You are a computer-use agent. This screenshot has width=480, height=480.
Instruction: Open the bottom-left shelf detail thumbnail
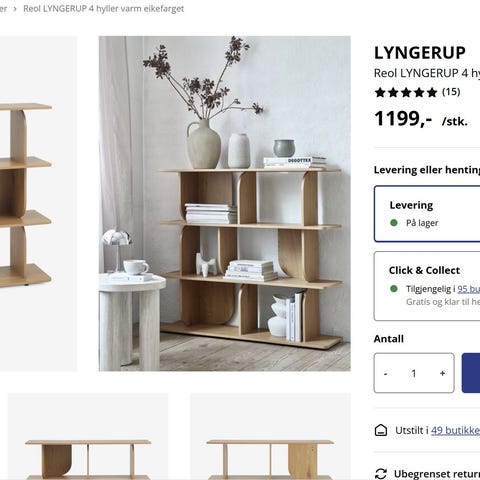(88, 437)
